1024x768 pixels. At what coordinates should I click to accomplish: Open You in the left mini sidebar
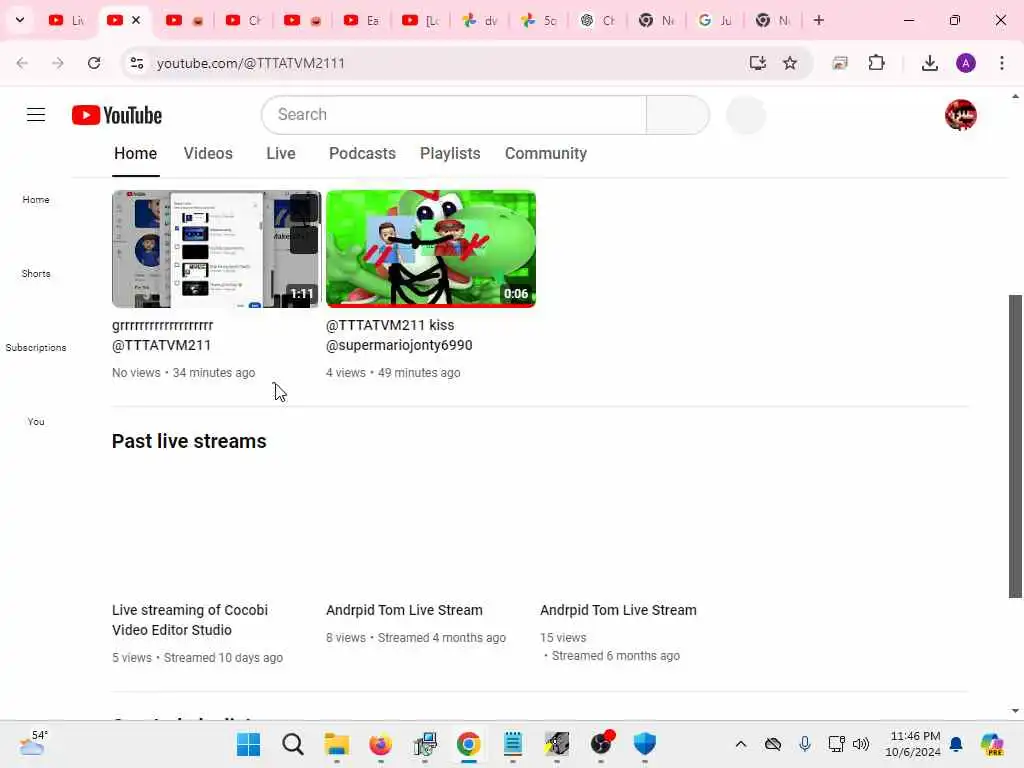point(36,421)
